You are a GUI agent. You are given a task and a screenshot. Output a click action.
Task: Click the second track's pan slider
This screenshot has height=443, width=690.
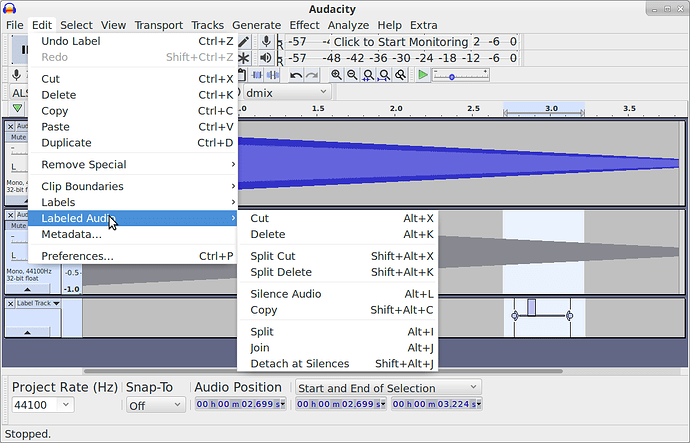click(18, 256)
